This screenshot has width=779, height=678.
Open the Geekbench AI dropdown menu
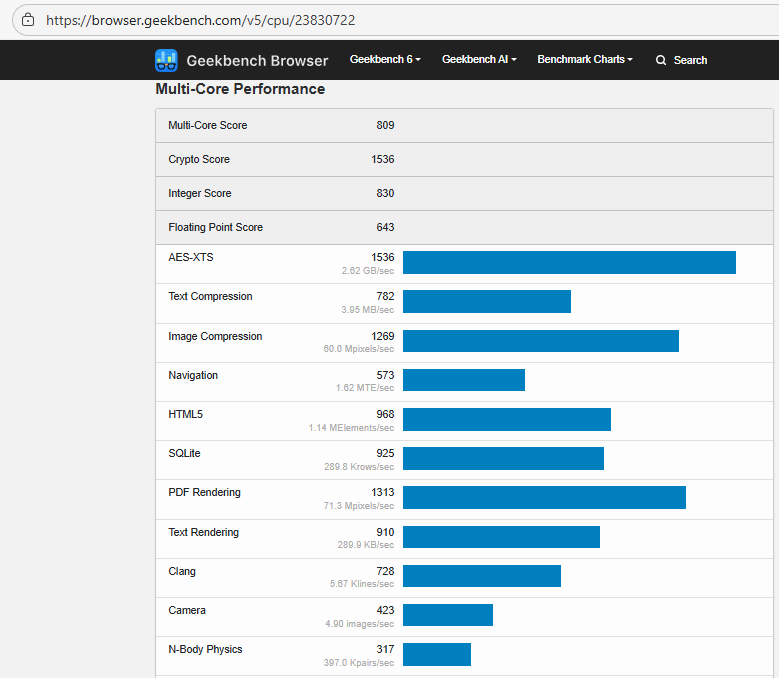(x=479, y=60)
